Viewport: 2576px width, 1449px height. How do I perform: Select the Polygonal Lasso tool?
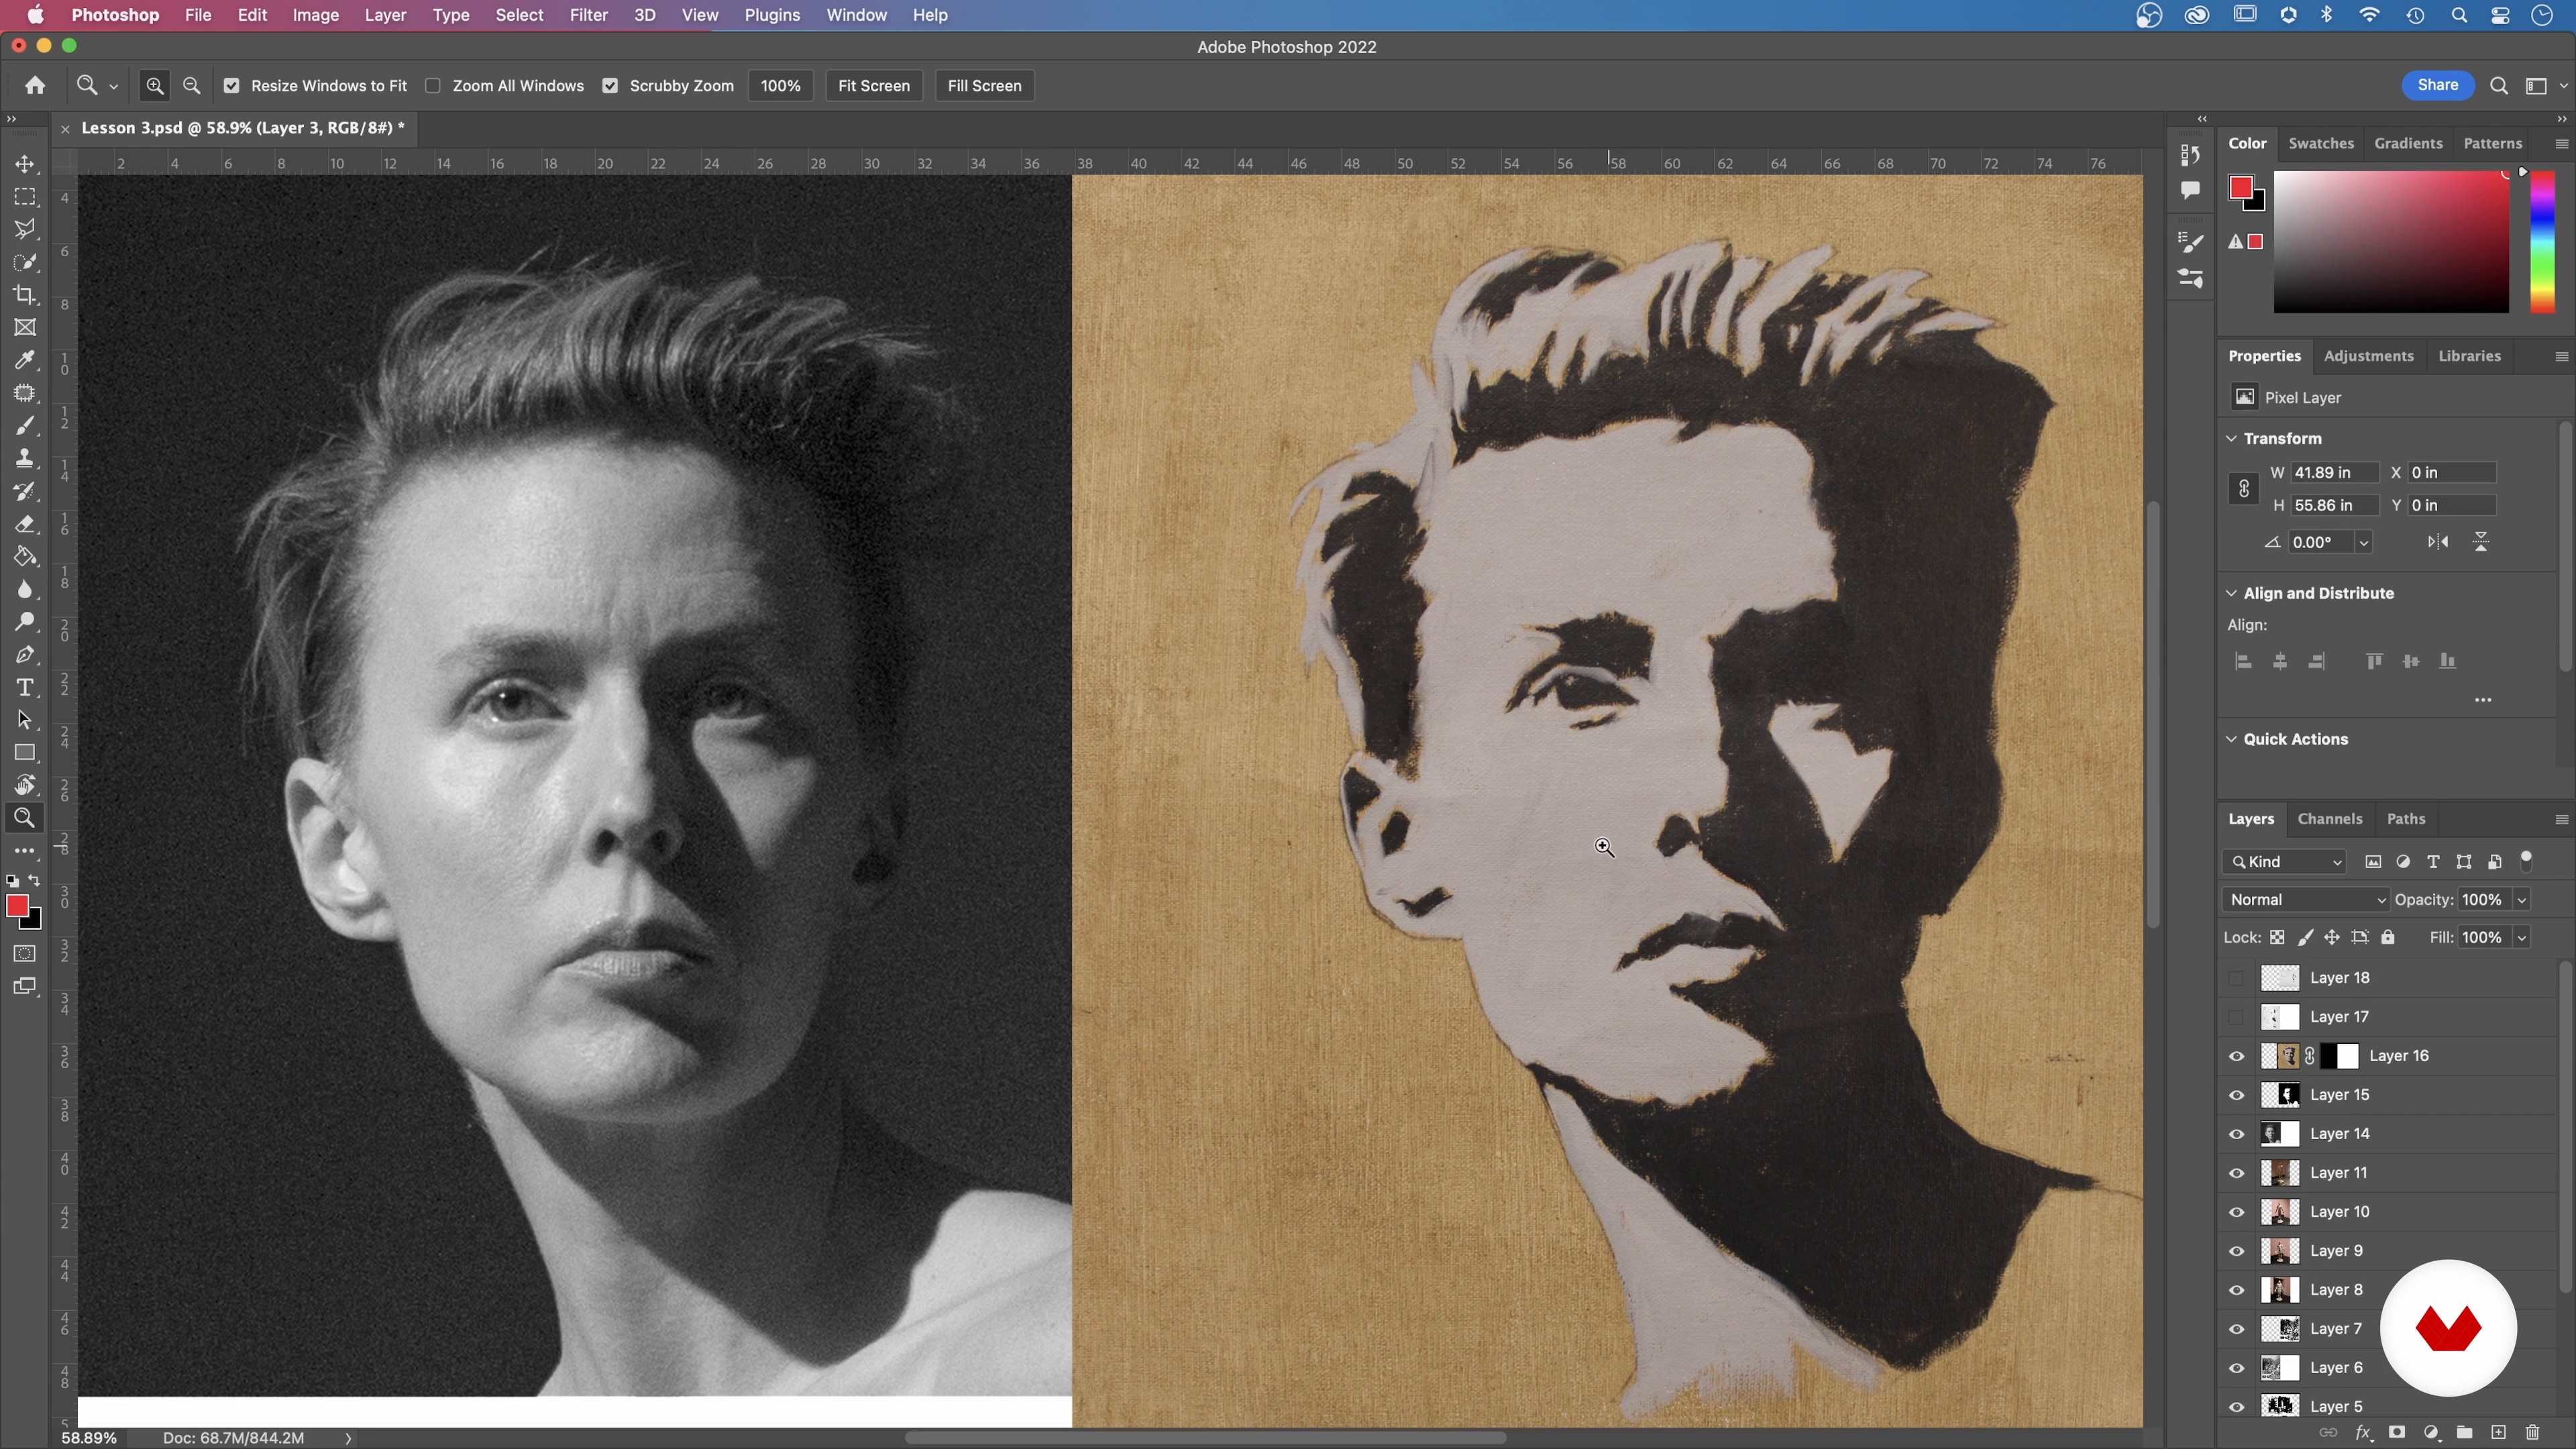[x=25, y=230]
